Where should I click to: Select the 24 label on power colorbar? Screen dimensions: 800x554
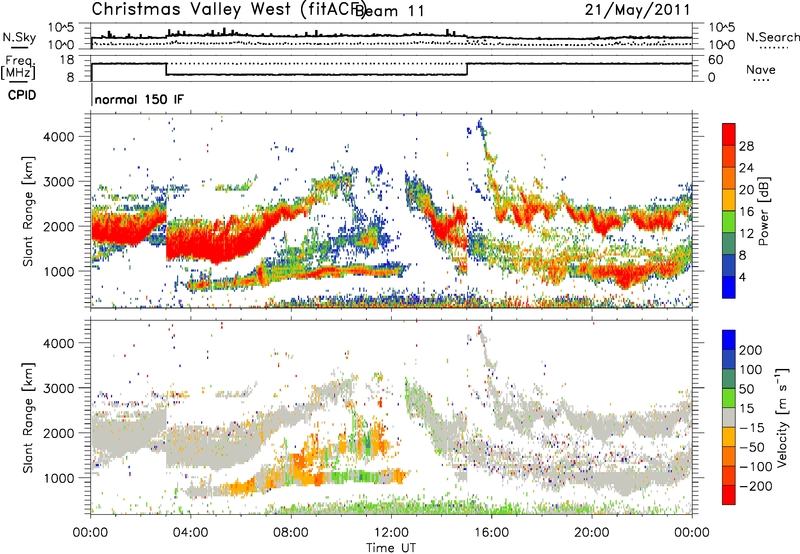coord(746,168)
